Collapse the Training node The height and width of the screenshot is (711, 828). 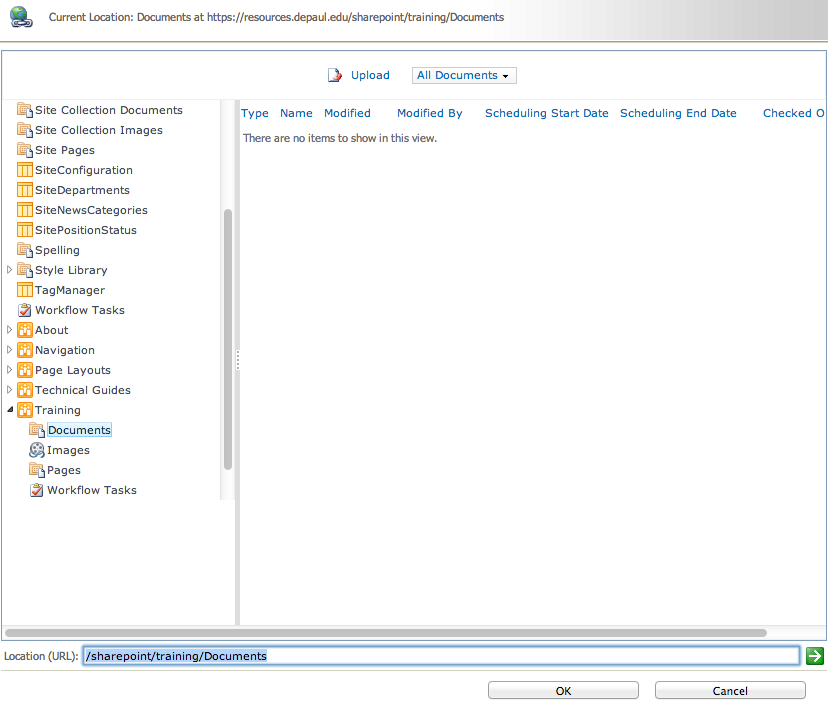9,410
